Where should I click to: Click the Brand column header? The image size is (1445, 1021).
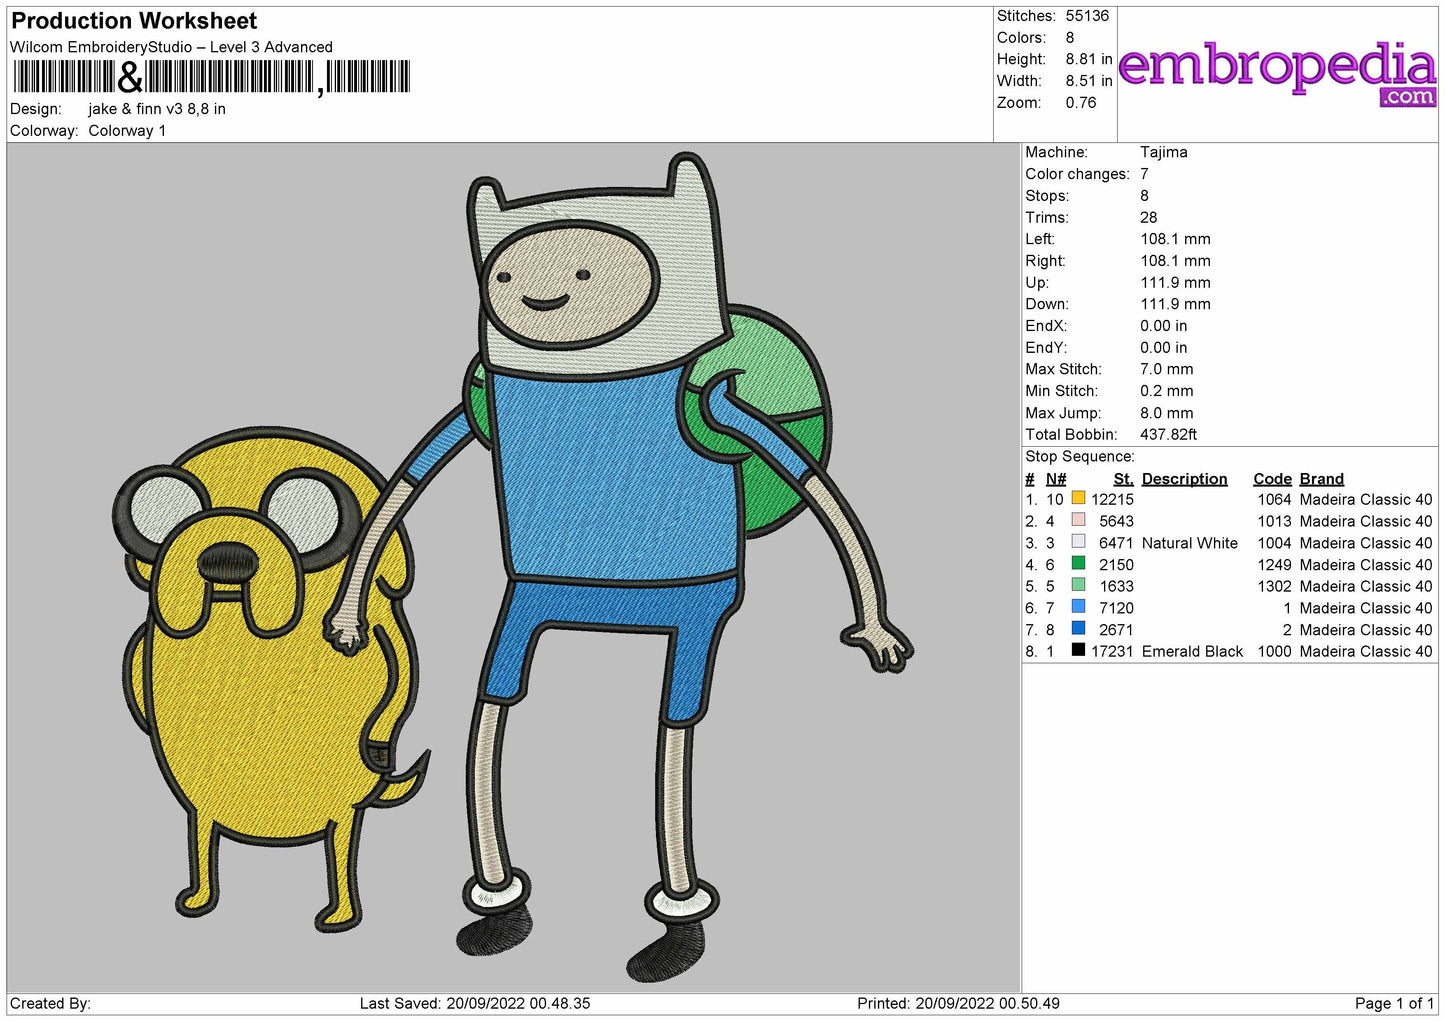pos(1321,479)
